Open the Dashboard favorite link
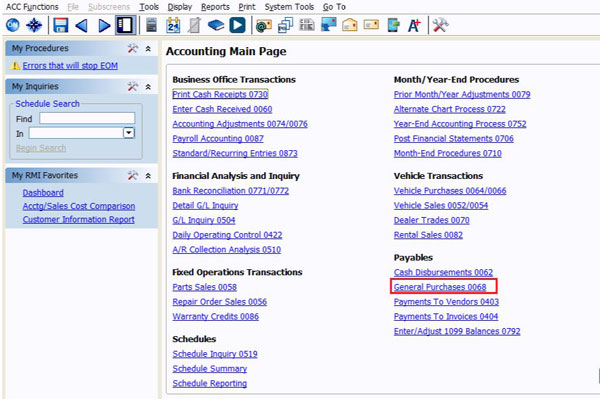The image size is (600, 400). (43, 193)
